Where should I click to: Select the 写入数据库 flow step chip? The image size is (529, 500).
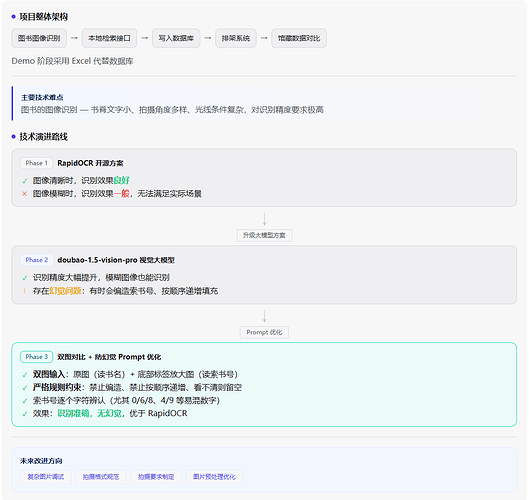pos(176,38)
